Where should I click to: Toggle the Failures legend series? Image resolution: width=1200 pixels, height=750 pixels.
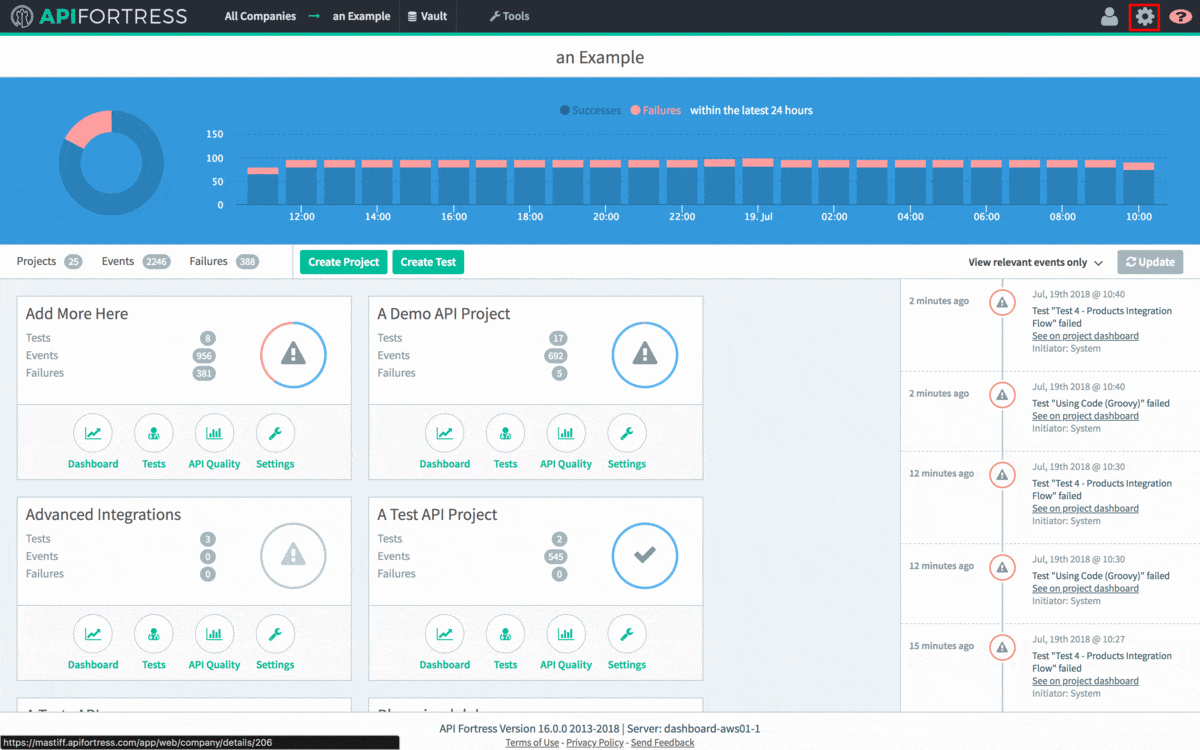pyautogui.click(x=656, y=111)
